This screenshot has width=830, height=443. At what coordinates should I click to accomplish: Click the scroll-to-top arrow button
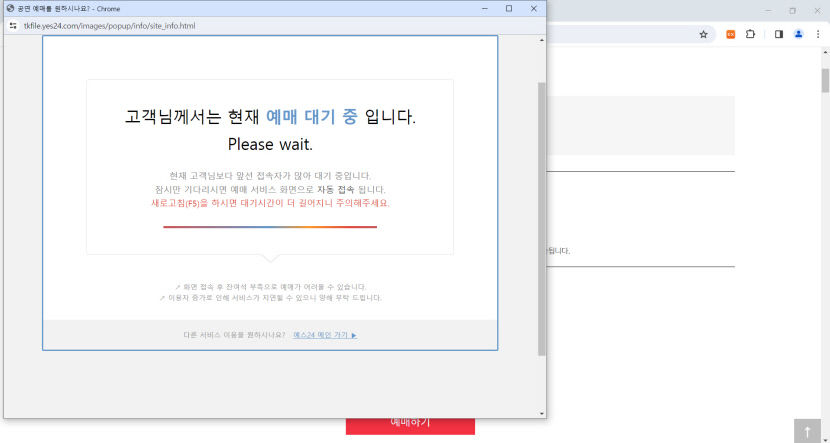pos(807,431)
